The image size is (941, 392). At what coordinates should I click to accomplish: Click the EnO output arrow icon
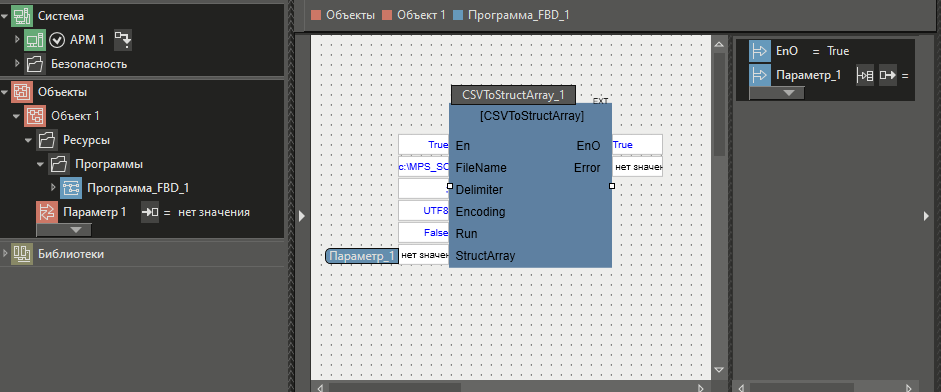(760, 51)
